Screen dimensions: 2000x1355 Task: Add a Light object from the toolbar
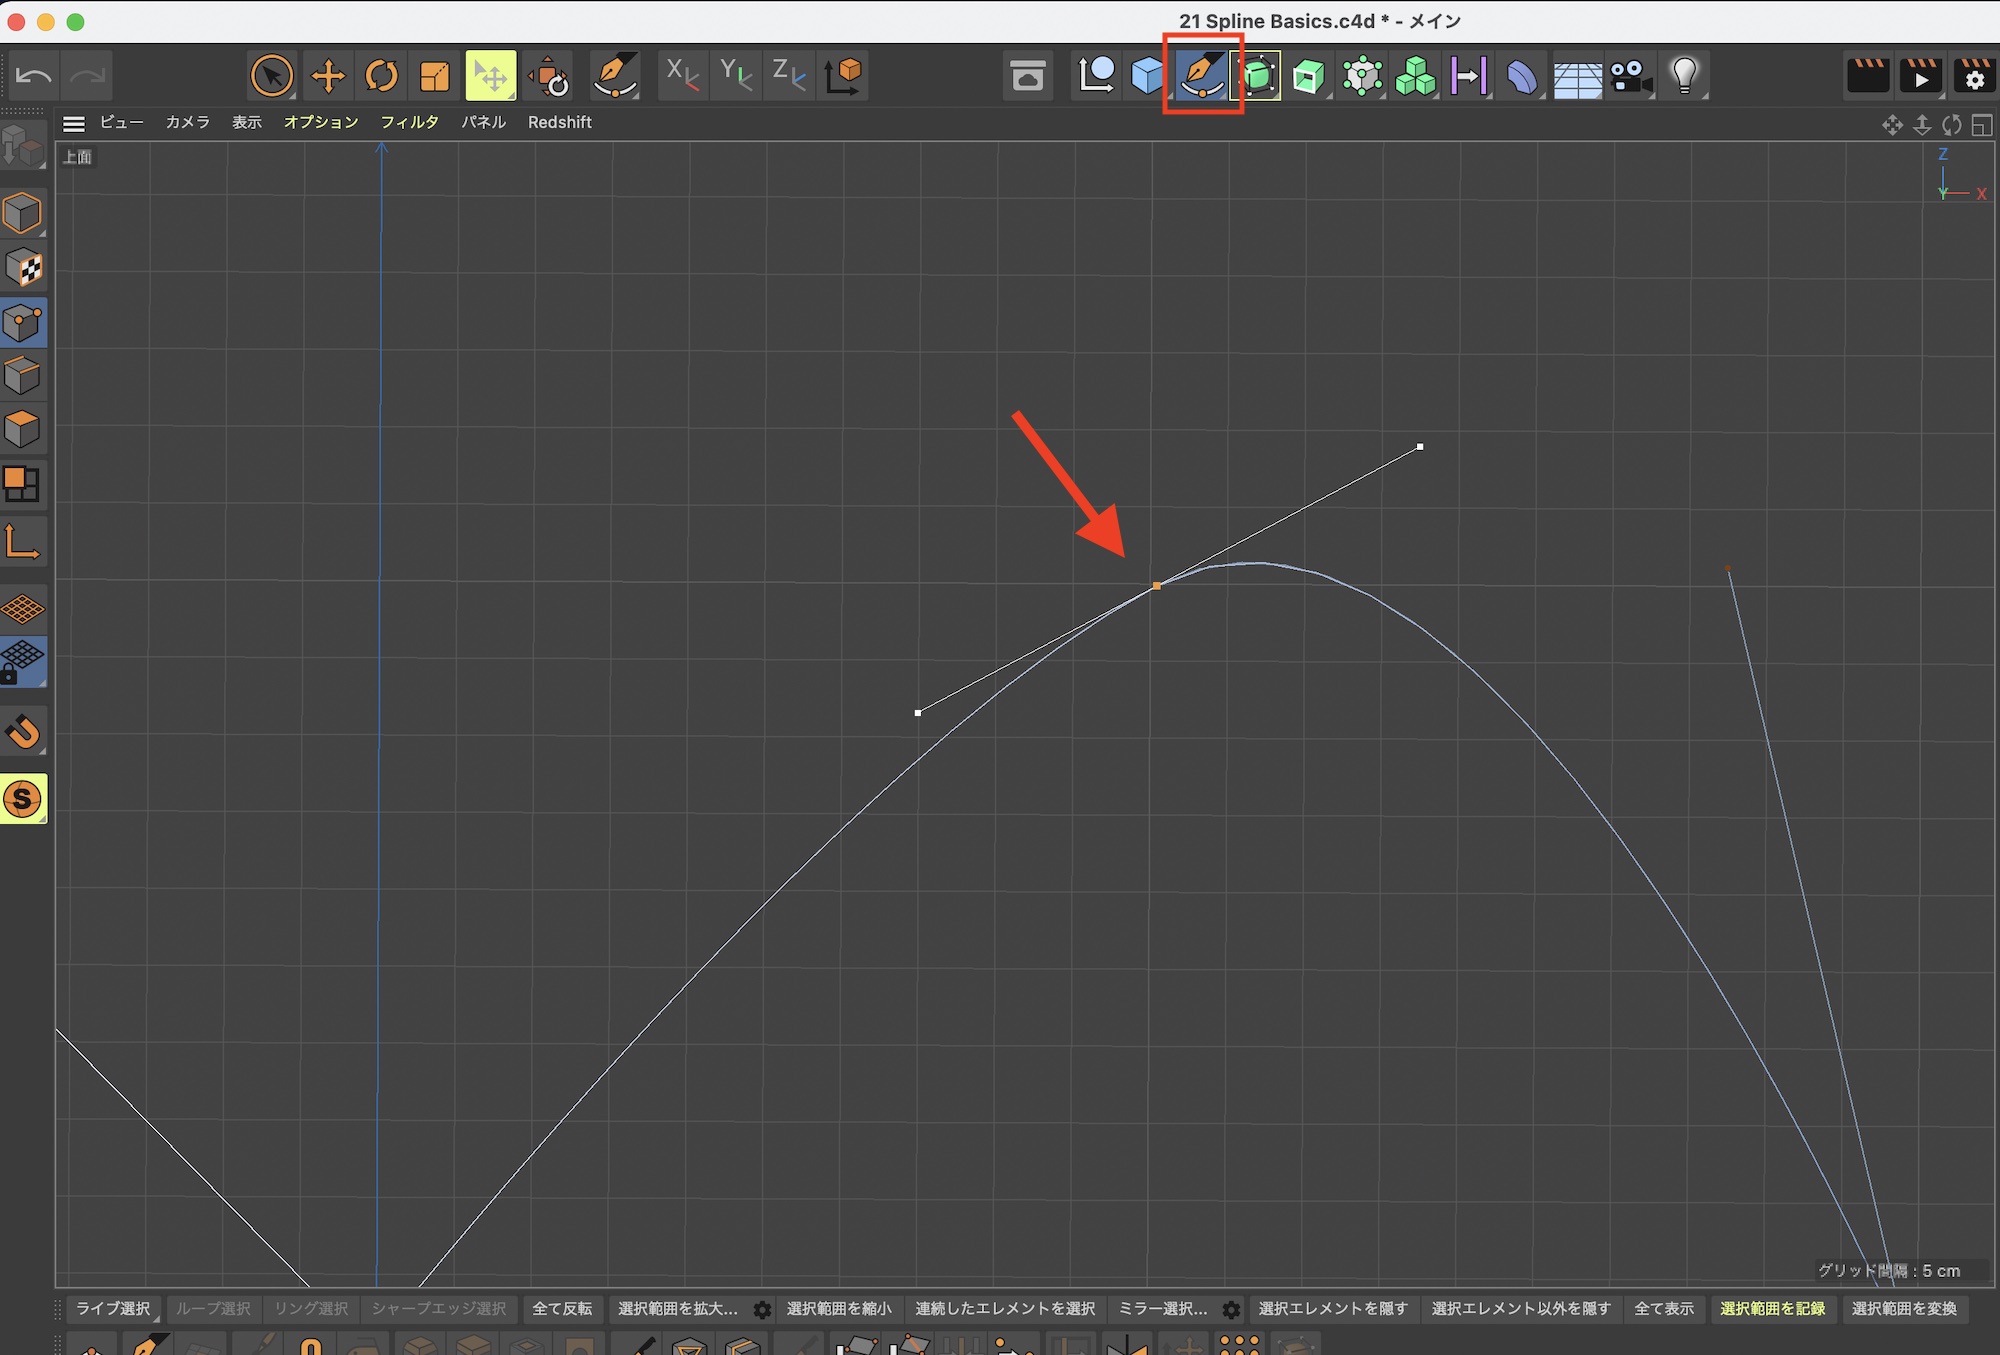click(1685, 75)
